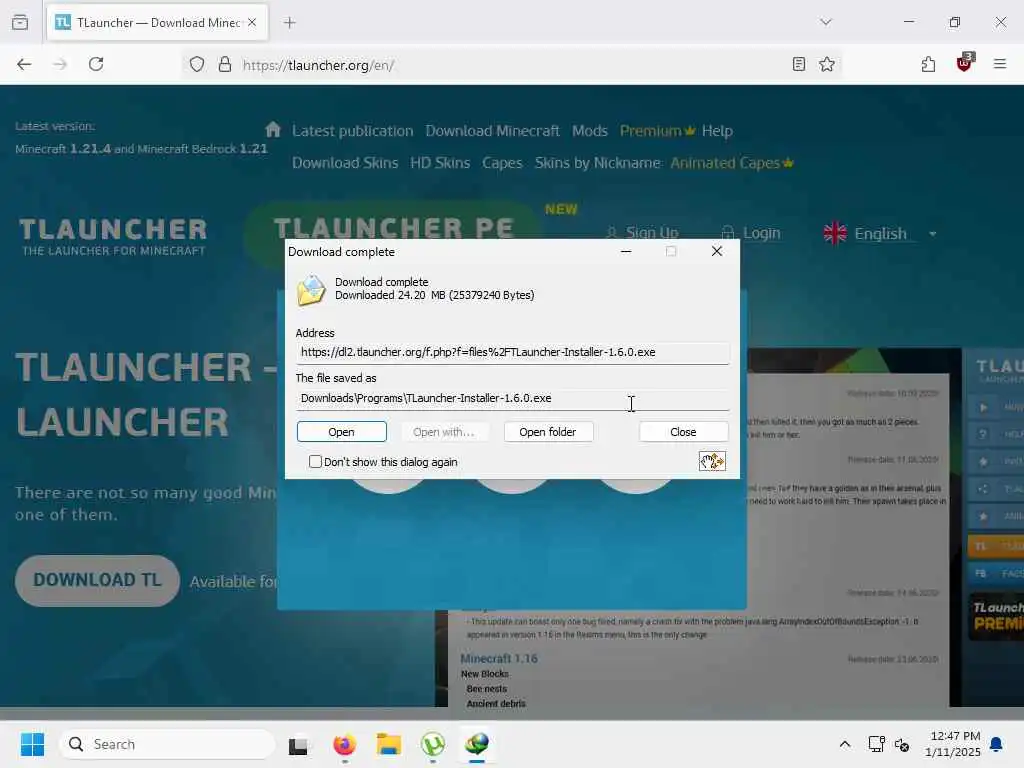Screen dimensions: 1024x768
Task: Open Task View icon on taskbar
Action: point(298,744)
